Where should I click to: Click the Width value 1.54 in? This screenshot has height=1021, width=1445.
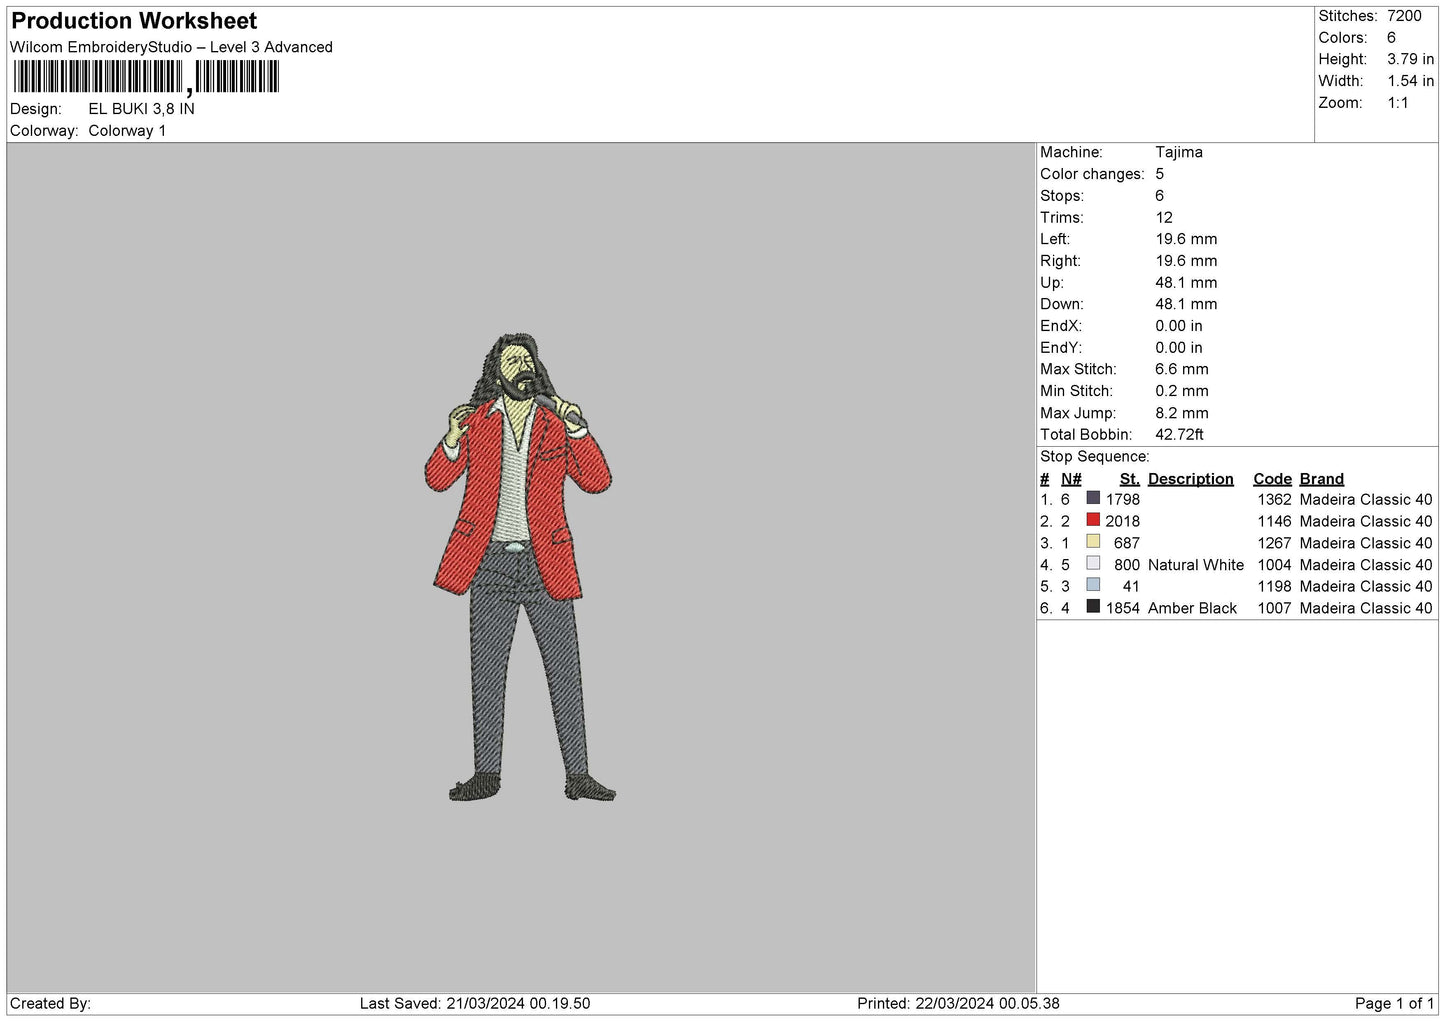[1410, 81]
